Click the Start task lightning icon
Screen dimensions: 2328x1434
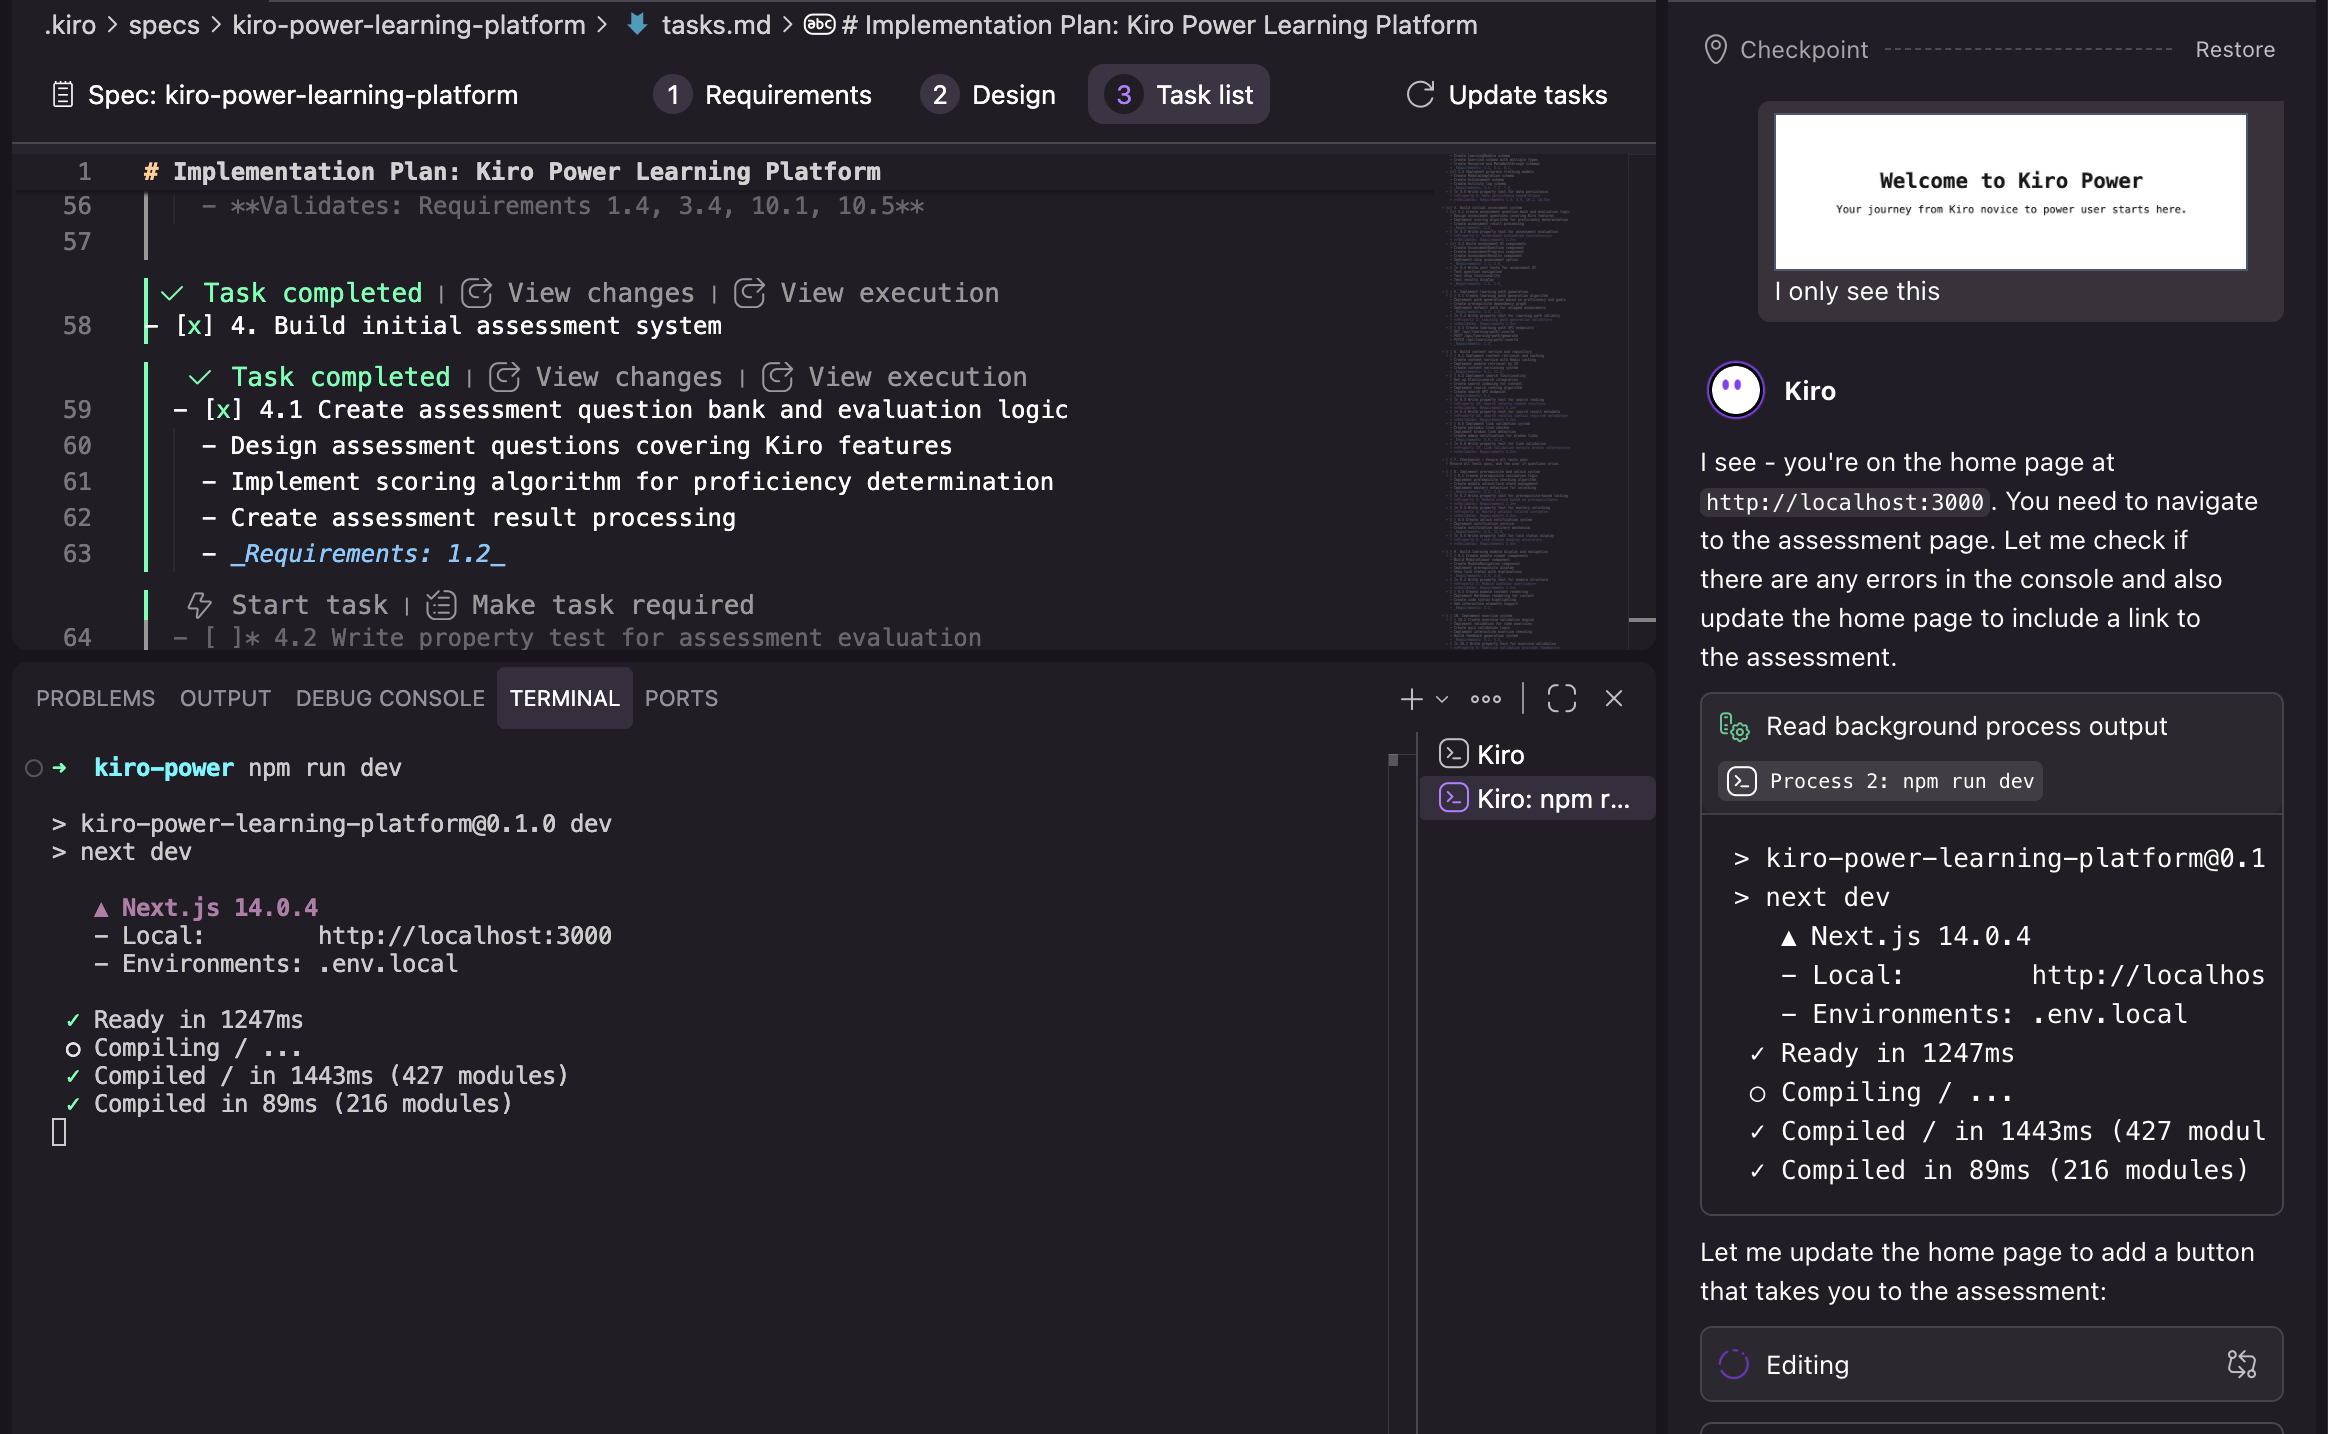coord(199,605)
